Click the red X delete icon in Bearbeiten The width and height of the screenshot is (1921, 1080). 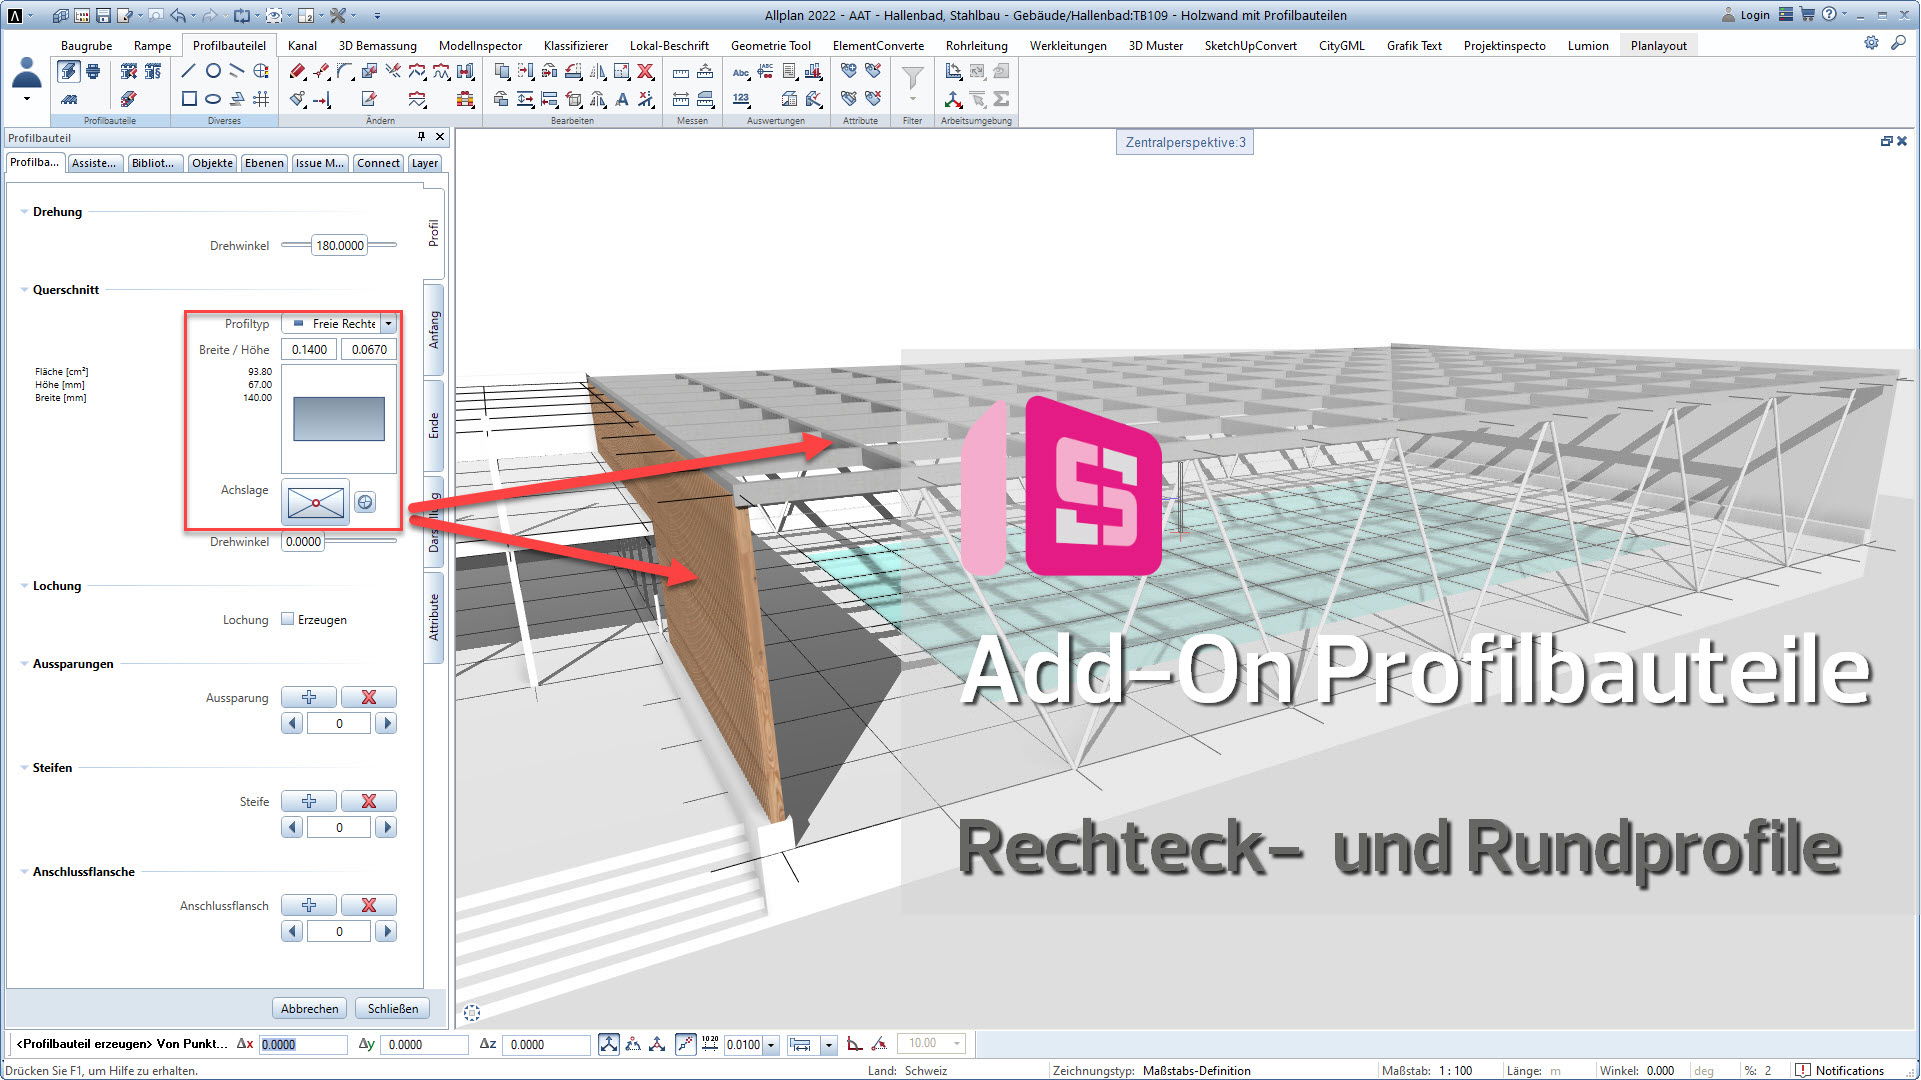(645, 72)
